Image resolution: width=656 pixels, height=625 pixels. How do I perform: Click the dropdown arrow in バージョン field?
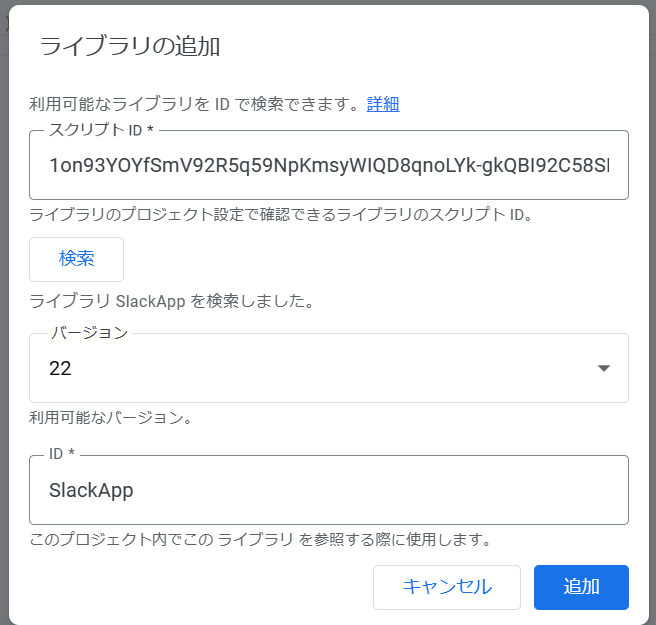[603, 368]
